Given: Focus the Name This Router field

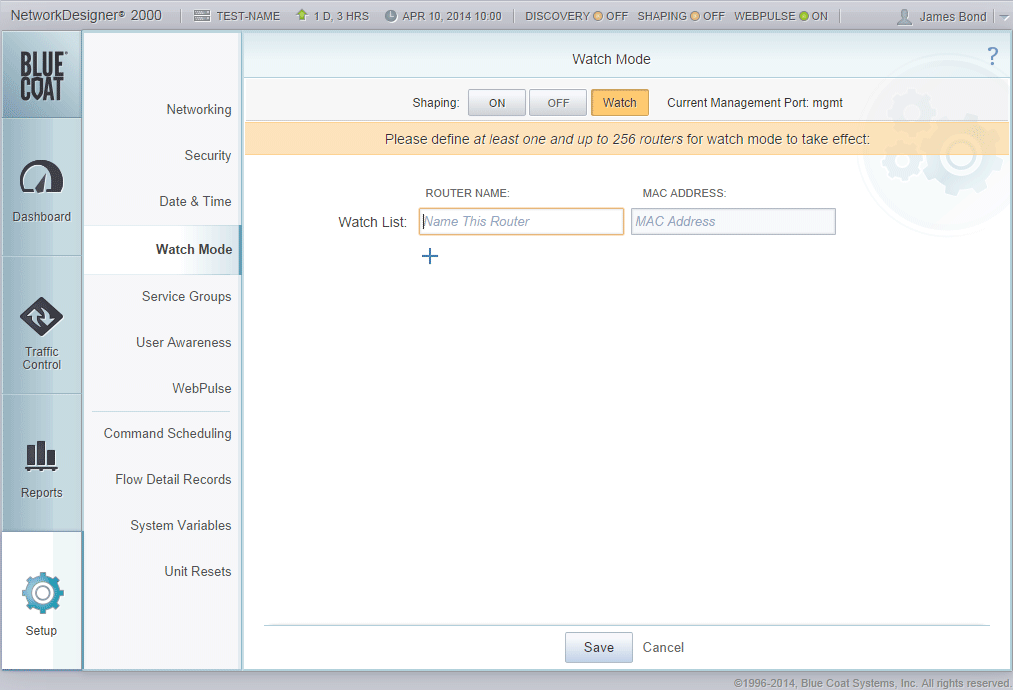Looking at the screenshot, I should point(521,222).
